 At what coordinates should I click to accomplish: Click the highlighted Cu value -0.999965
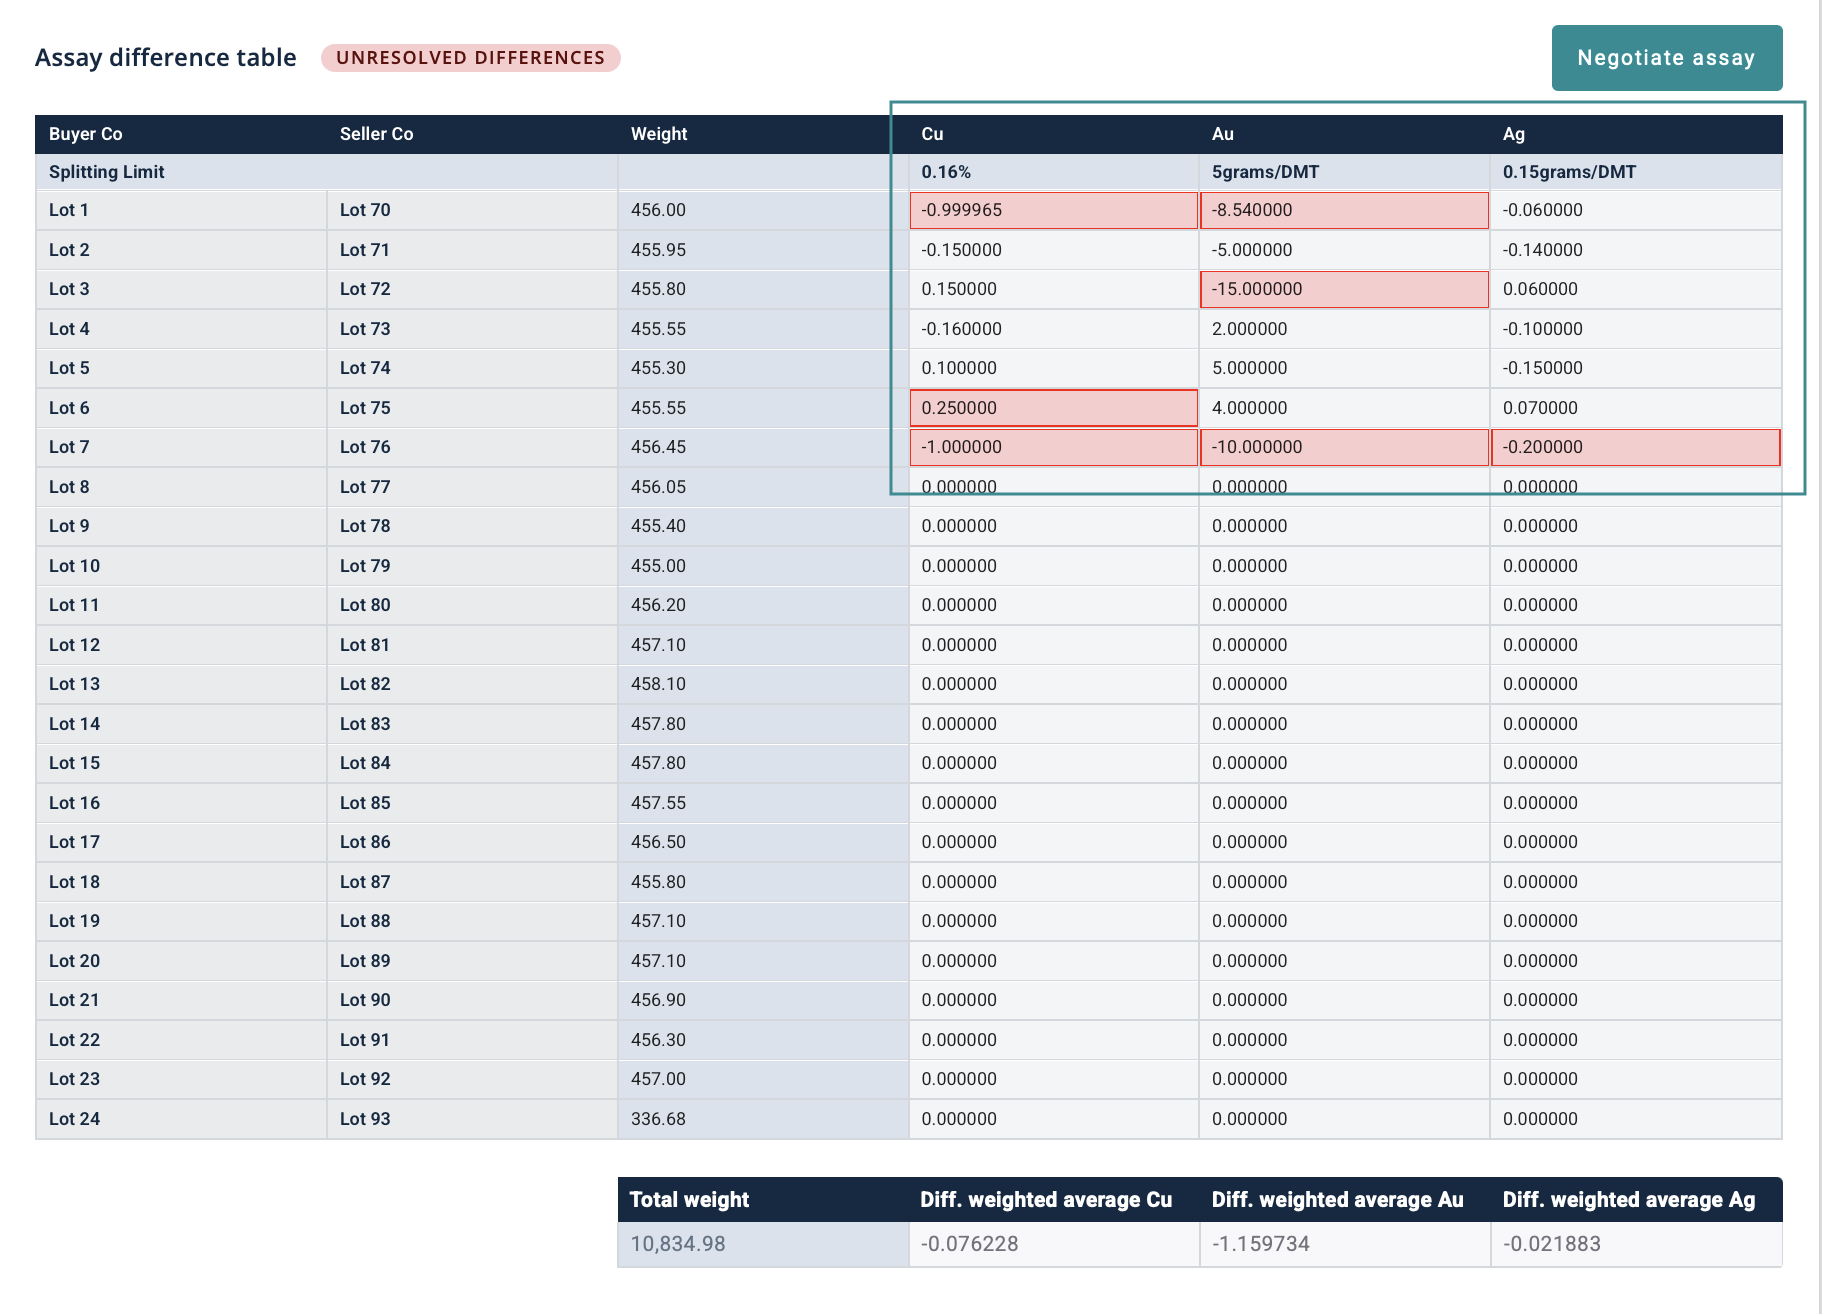pos(1053,210)
